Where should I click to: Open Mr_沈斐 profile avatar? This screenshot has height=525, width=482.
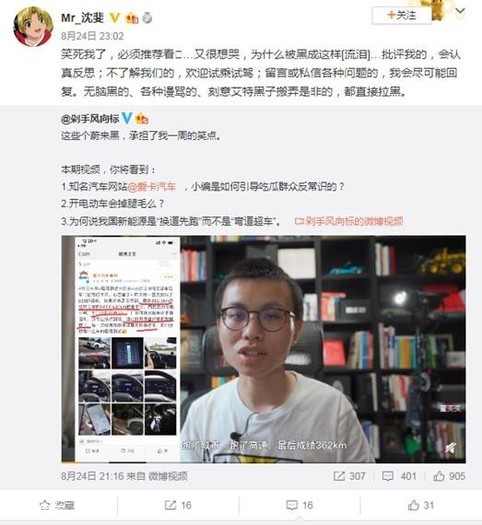pyautogui.click(x=33, y=26)
